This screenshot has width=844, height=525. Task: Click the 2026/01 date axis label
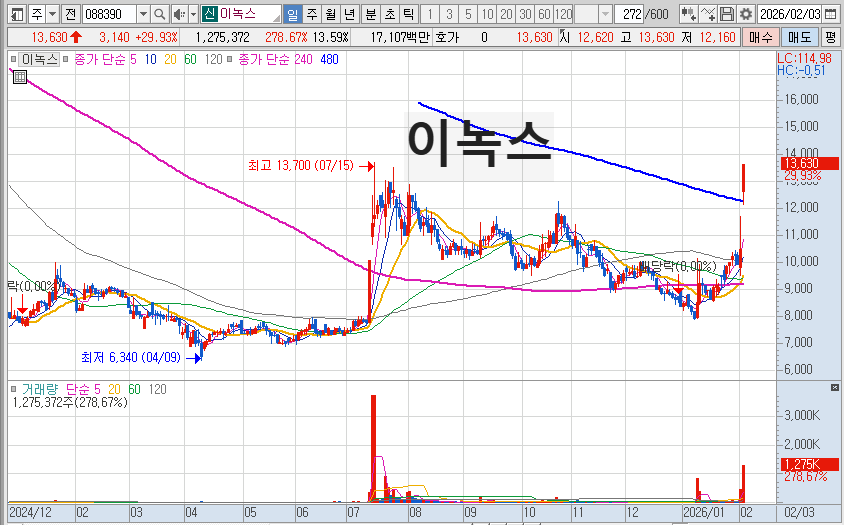tap(704, 512)
